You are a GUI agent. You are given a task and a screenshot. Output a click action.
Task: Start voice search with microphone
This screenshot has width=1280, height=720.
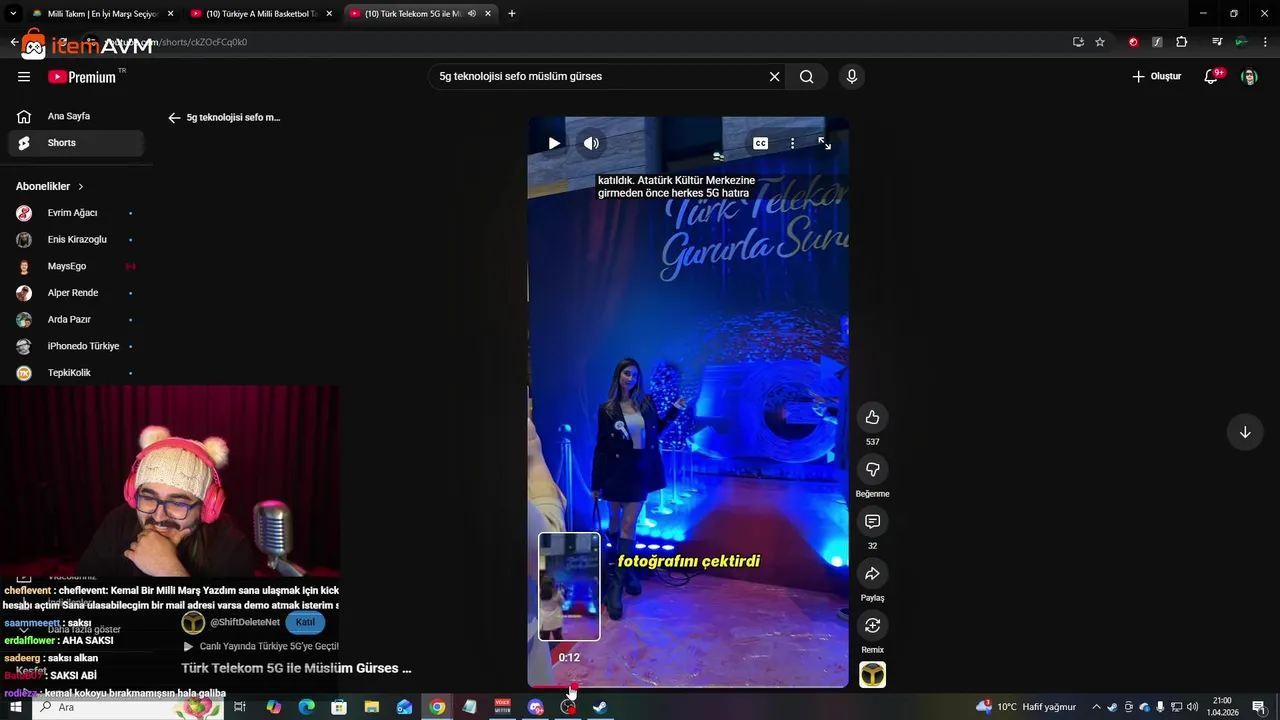click(x=851, y=76)
